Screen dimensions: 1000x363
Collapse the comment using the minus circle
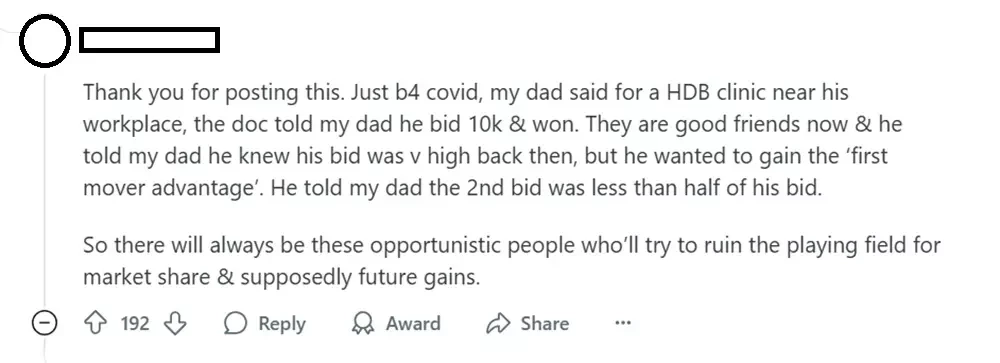(45, 323)
